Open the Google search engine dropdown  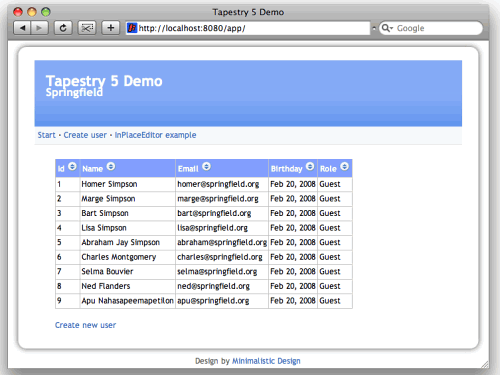(x=387, y=28)
